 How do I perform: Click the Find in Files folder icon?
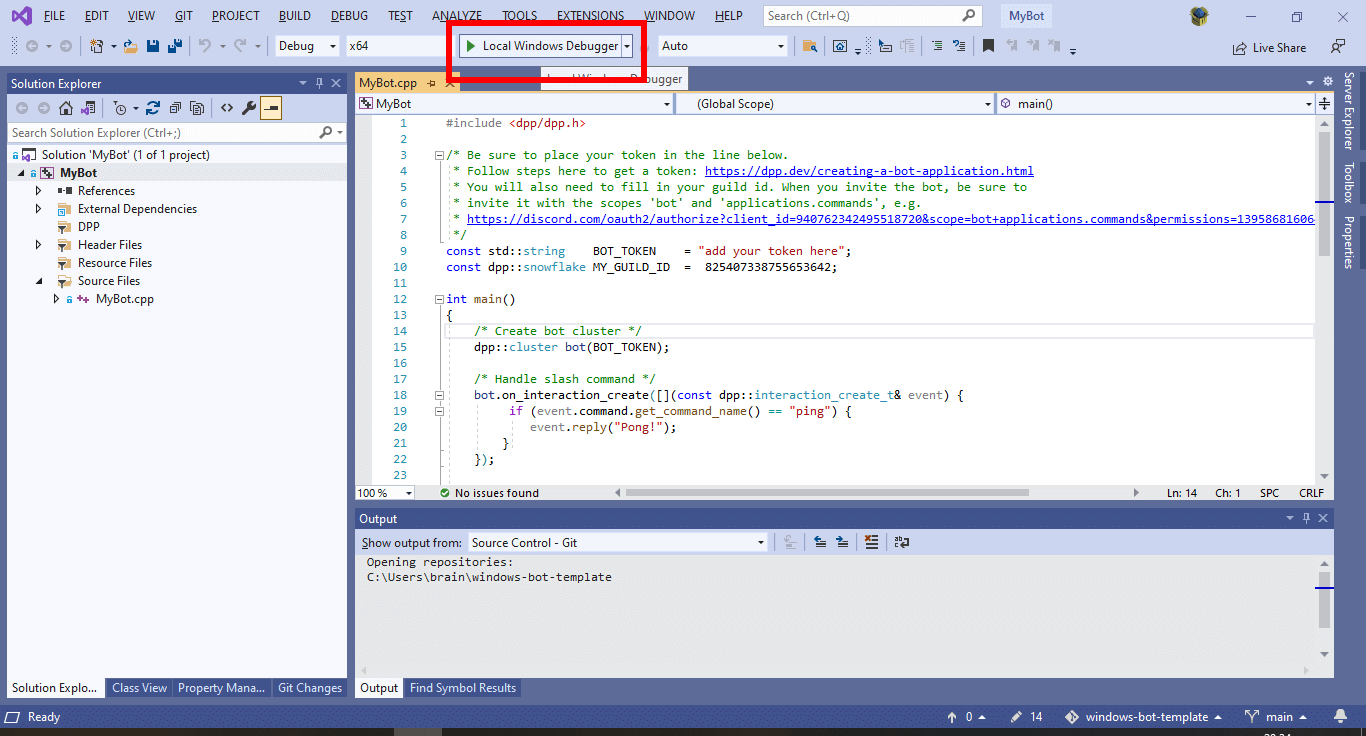coord(810,46)
